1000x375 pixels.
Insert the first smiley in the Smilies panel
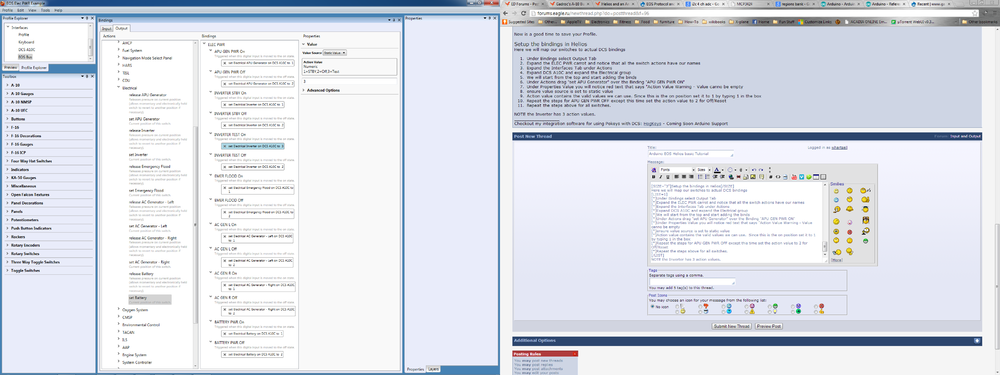click(836, 191)
